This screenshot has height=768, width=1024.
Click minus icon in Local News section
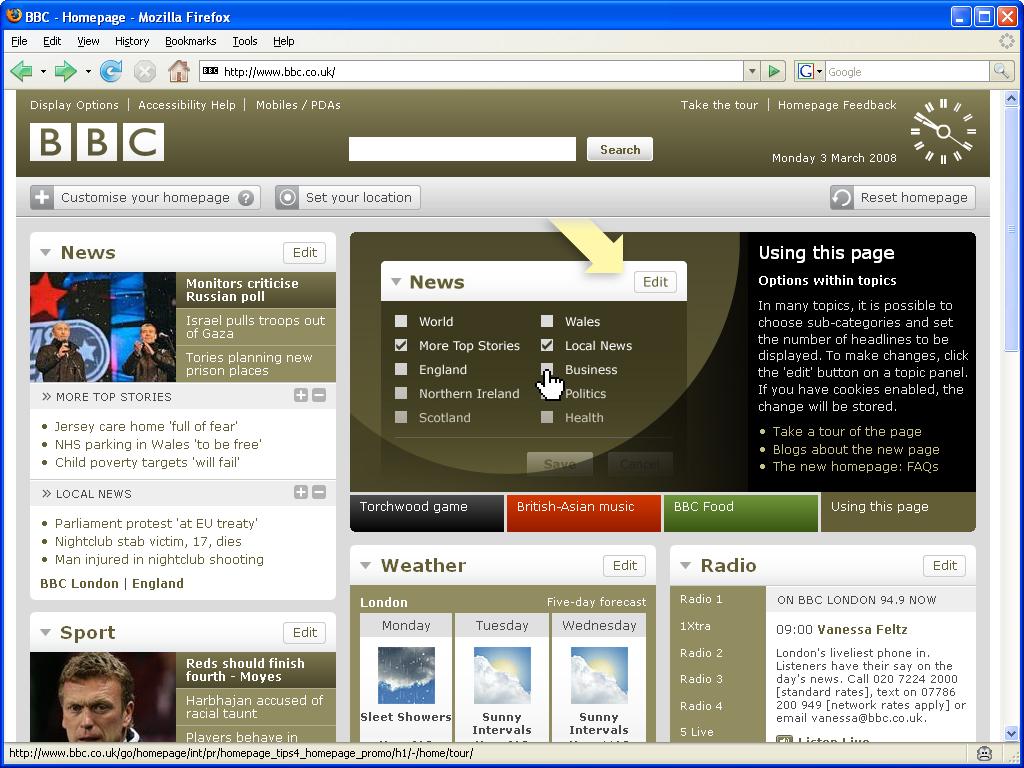coord(319,492)
